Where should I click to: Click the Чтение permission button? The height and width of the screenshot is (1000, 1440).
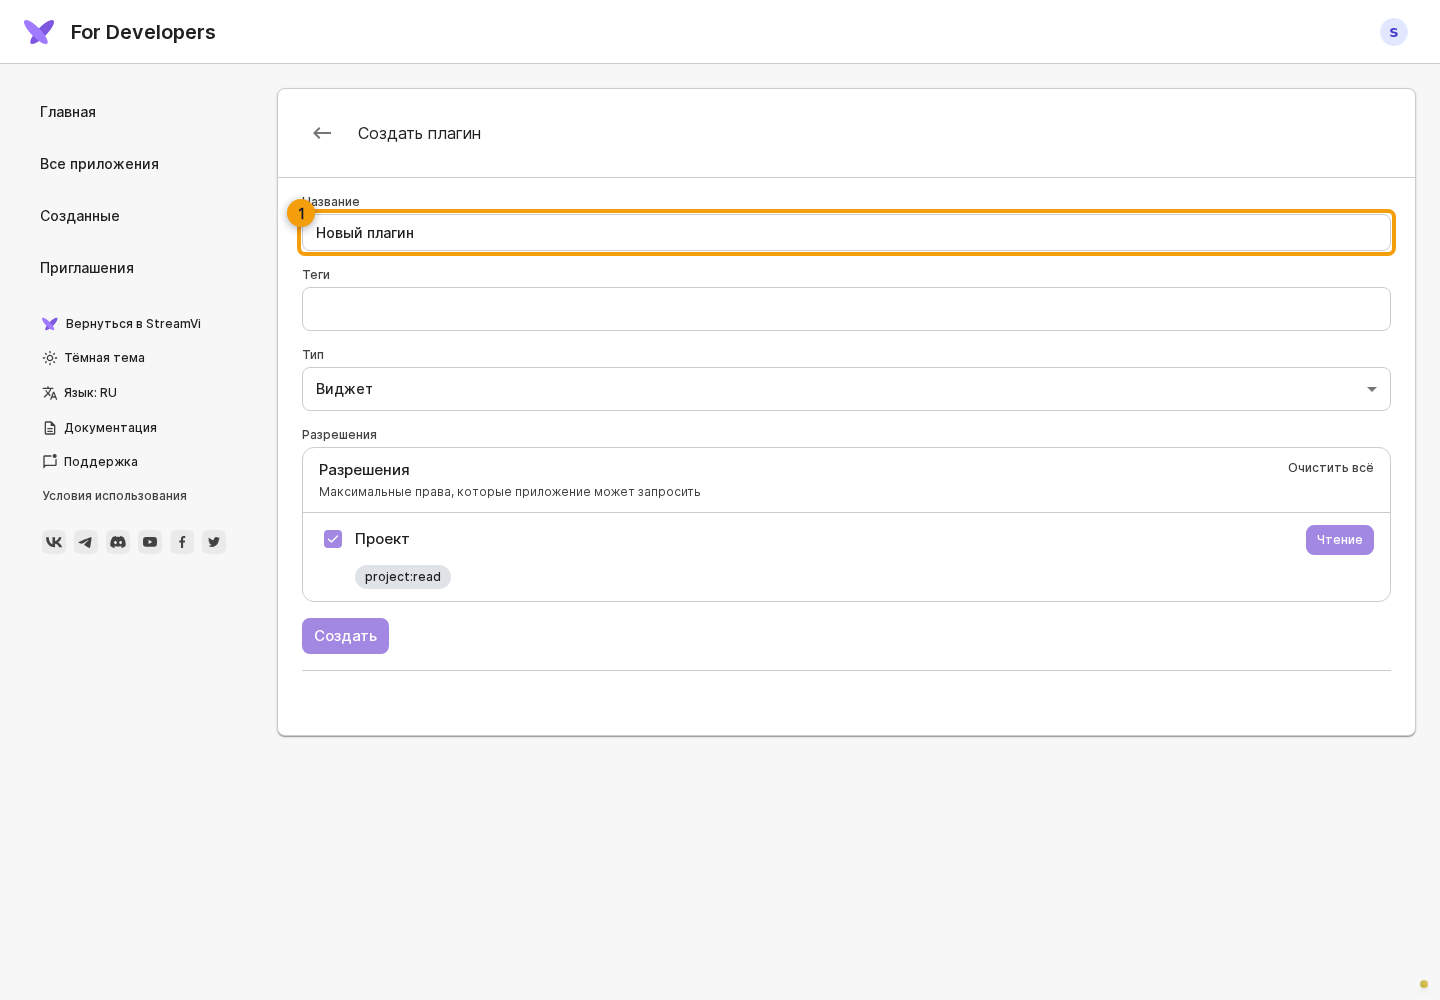pyautogui.click(x=1340, y=540)
